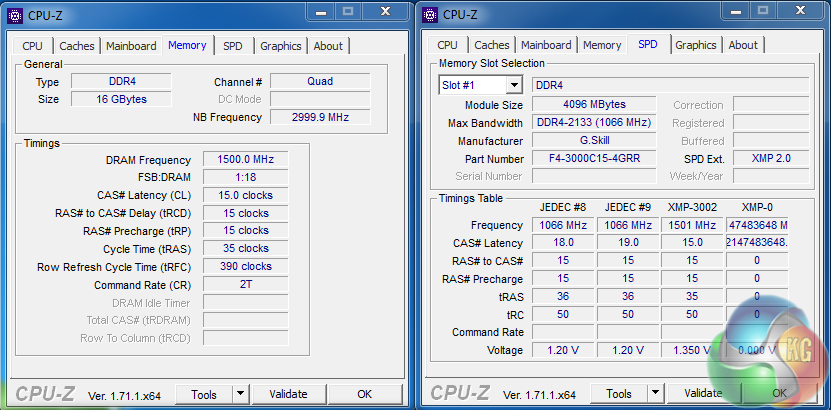Click the DRAM Frequency value field

[x=246, y=160]
